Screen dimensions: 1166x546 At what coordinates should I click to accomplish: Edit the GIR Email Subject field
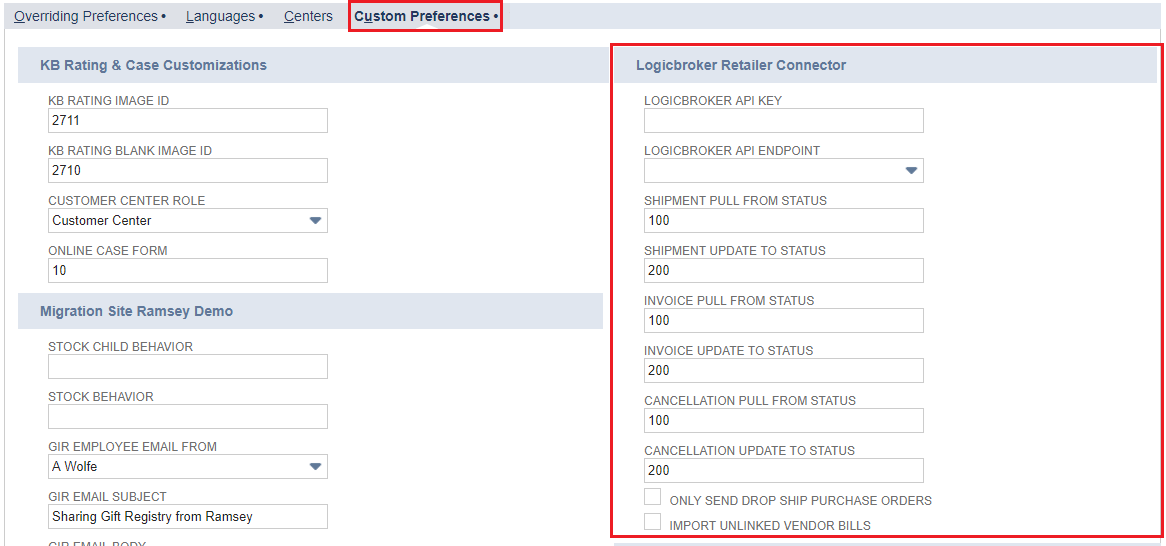(x=188, y=517)
